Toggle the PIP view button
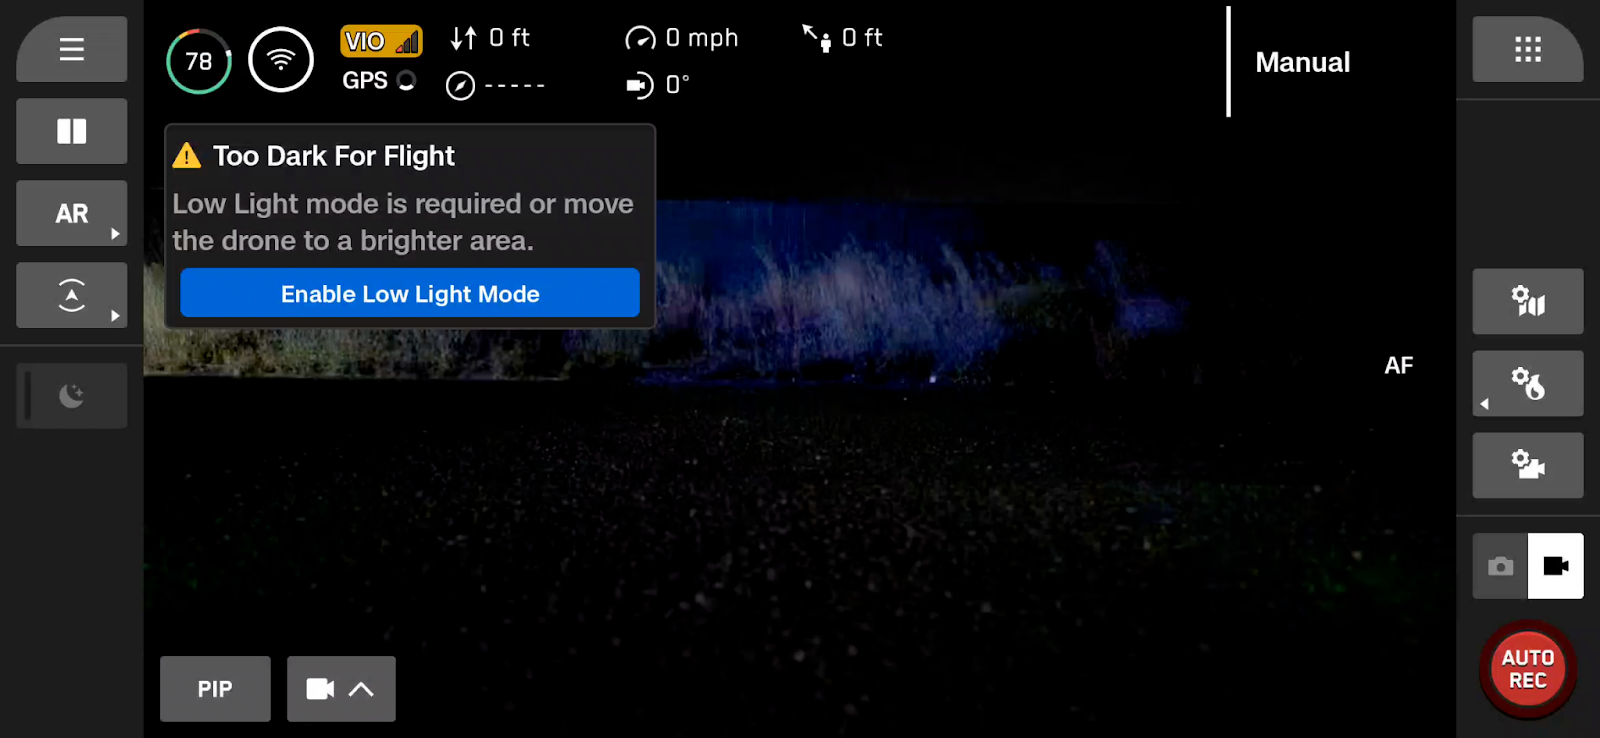 pos(215,689)
